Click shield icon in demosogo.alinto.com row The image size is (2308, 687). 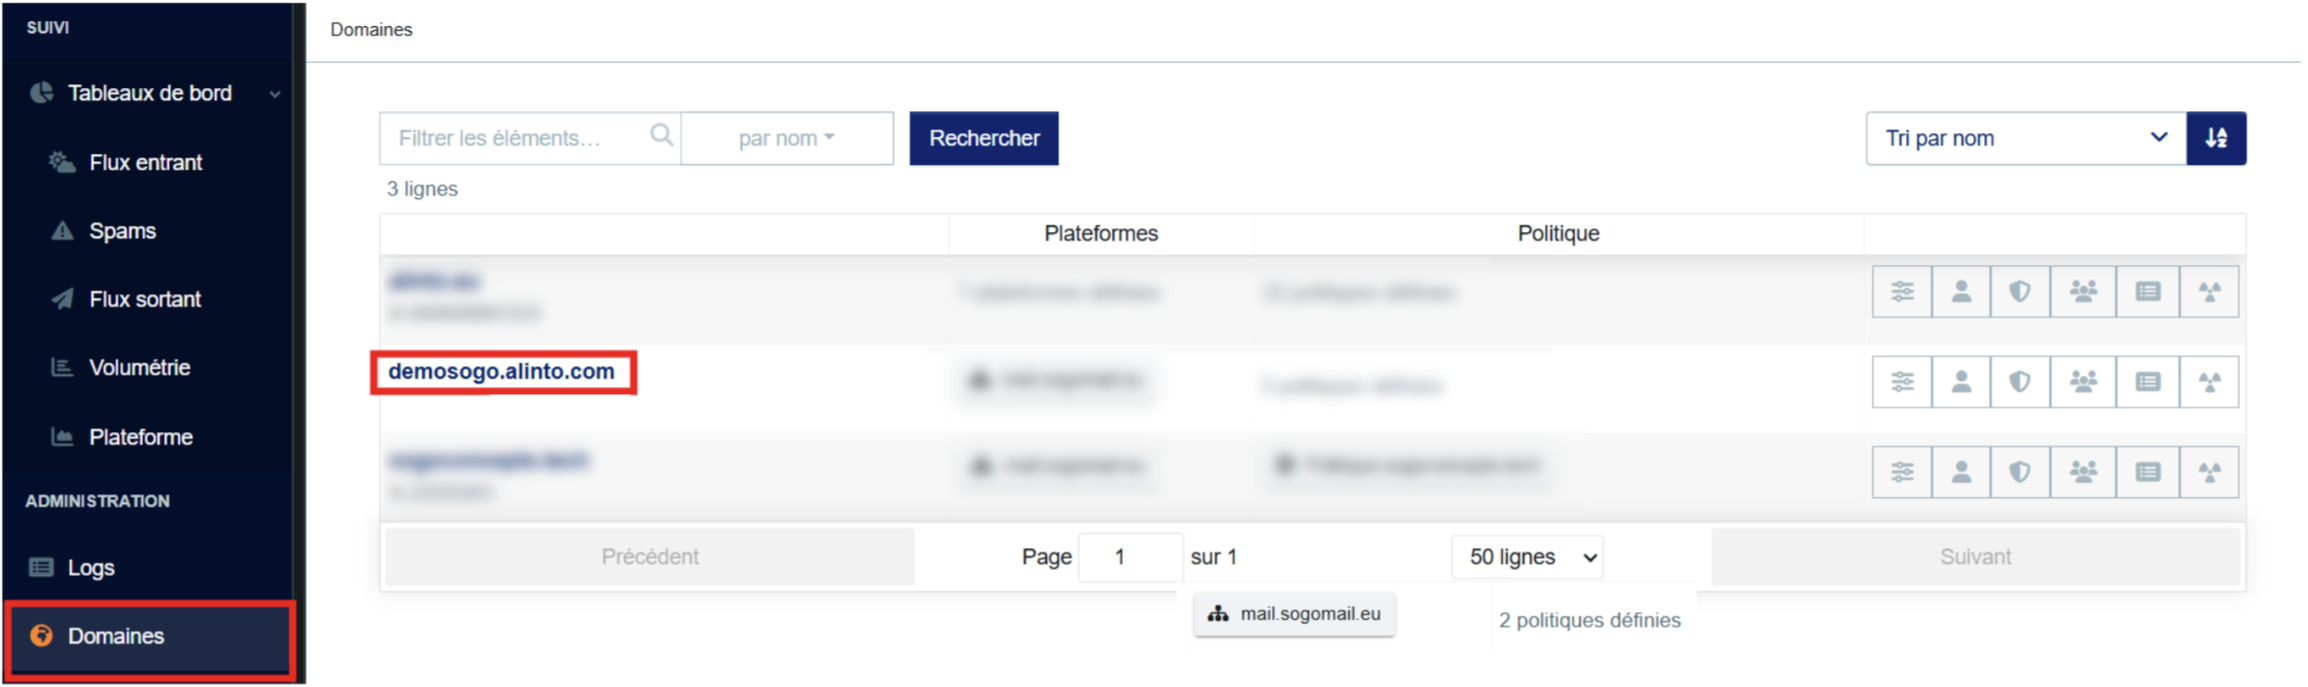click(2020, 382)
